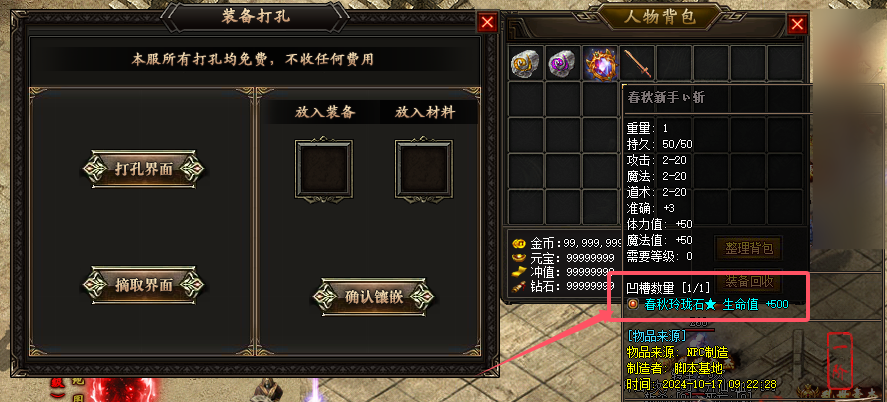This screenshot has width=887, height=402.
Task: Select the purple swirl stone in backpack
Action: point(562,63)
